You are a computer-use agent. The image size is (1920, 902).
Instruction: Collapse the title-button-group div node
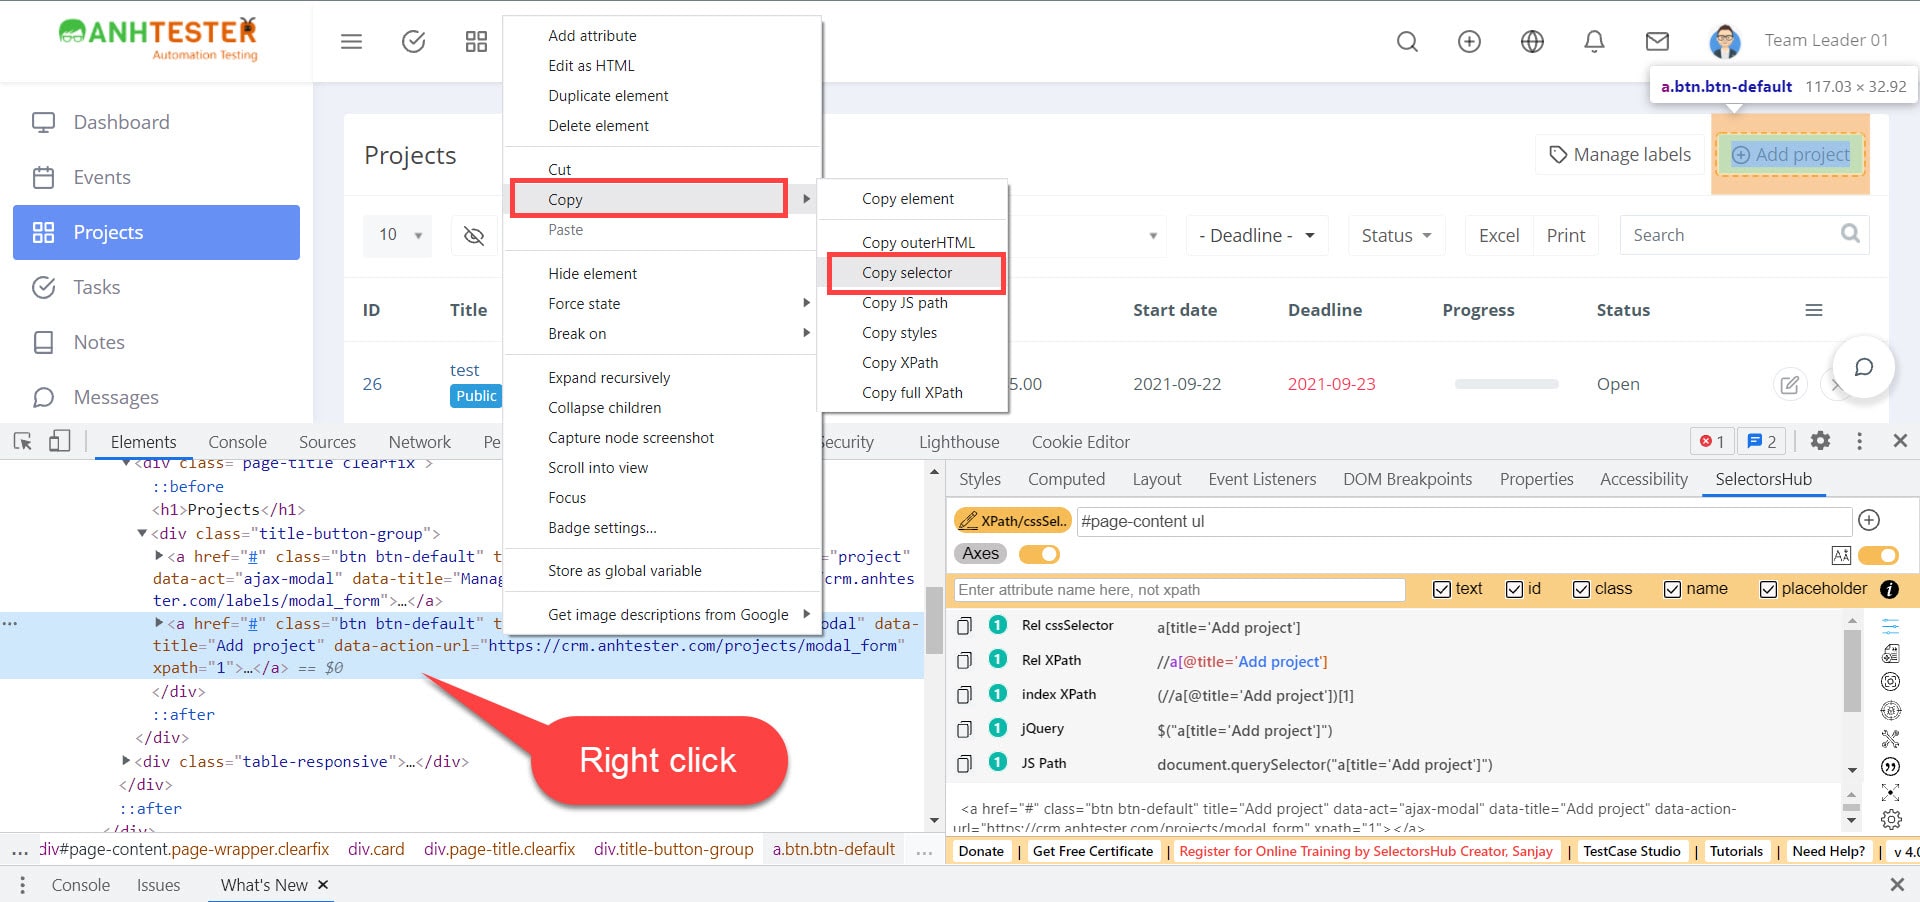tap(142, 533)
